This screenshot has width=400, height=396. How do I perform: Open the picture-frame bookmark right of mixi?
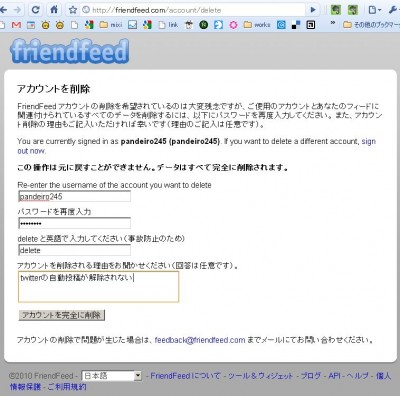click(x=133, y=25)
